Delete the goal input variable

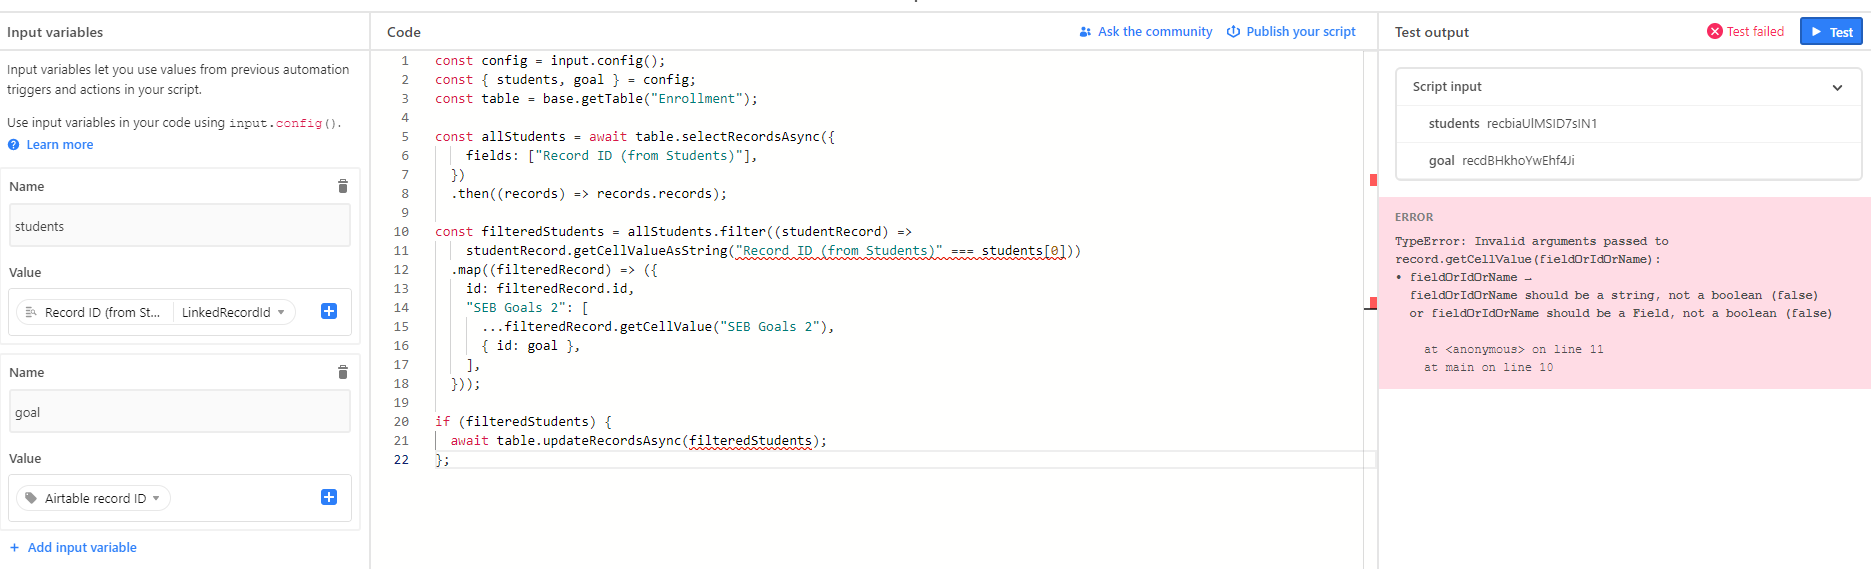(342, 372)
